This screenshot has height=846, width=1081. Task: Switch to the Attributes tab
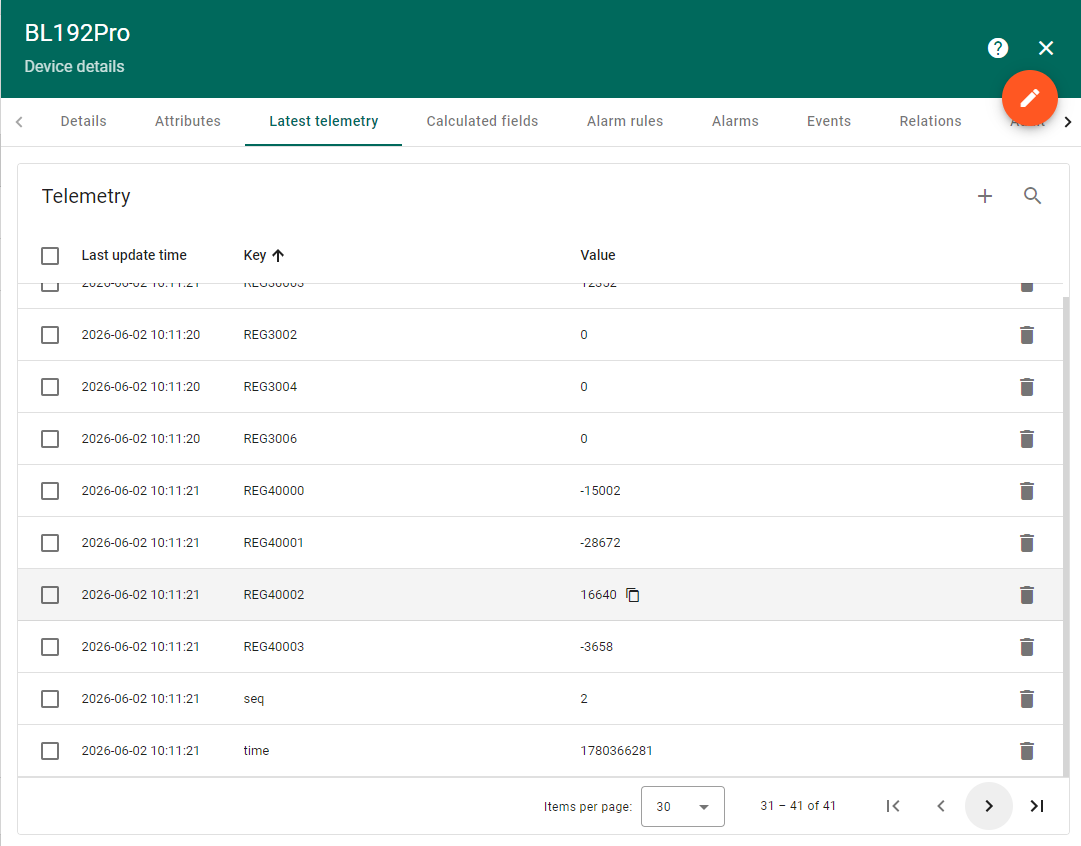[x=188, y=121]
